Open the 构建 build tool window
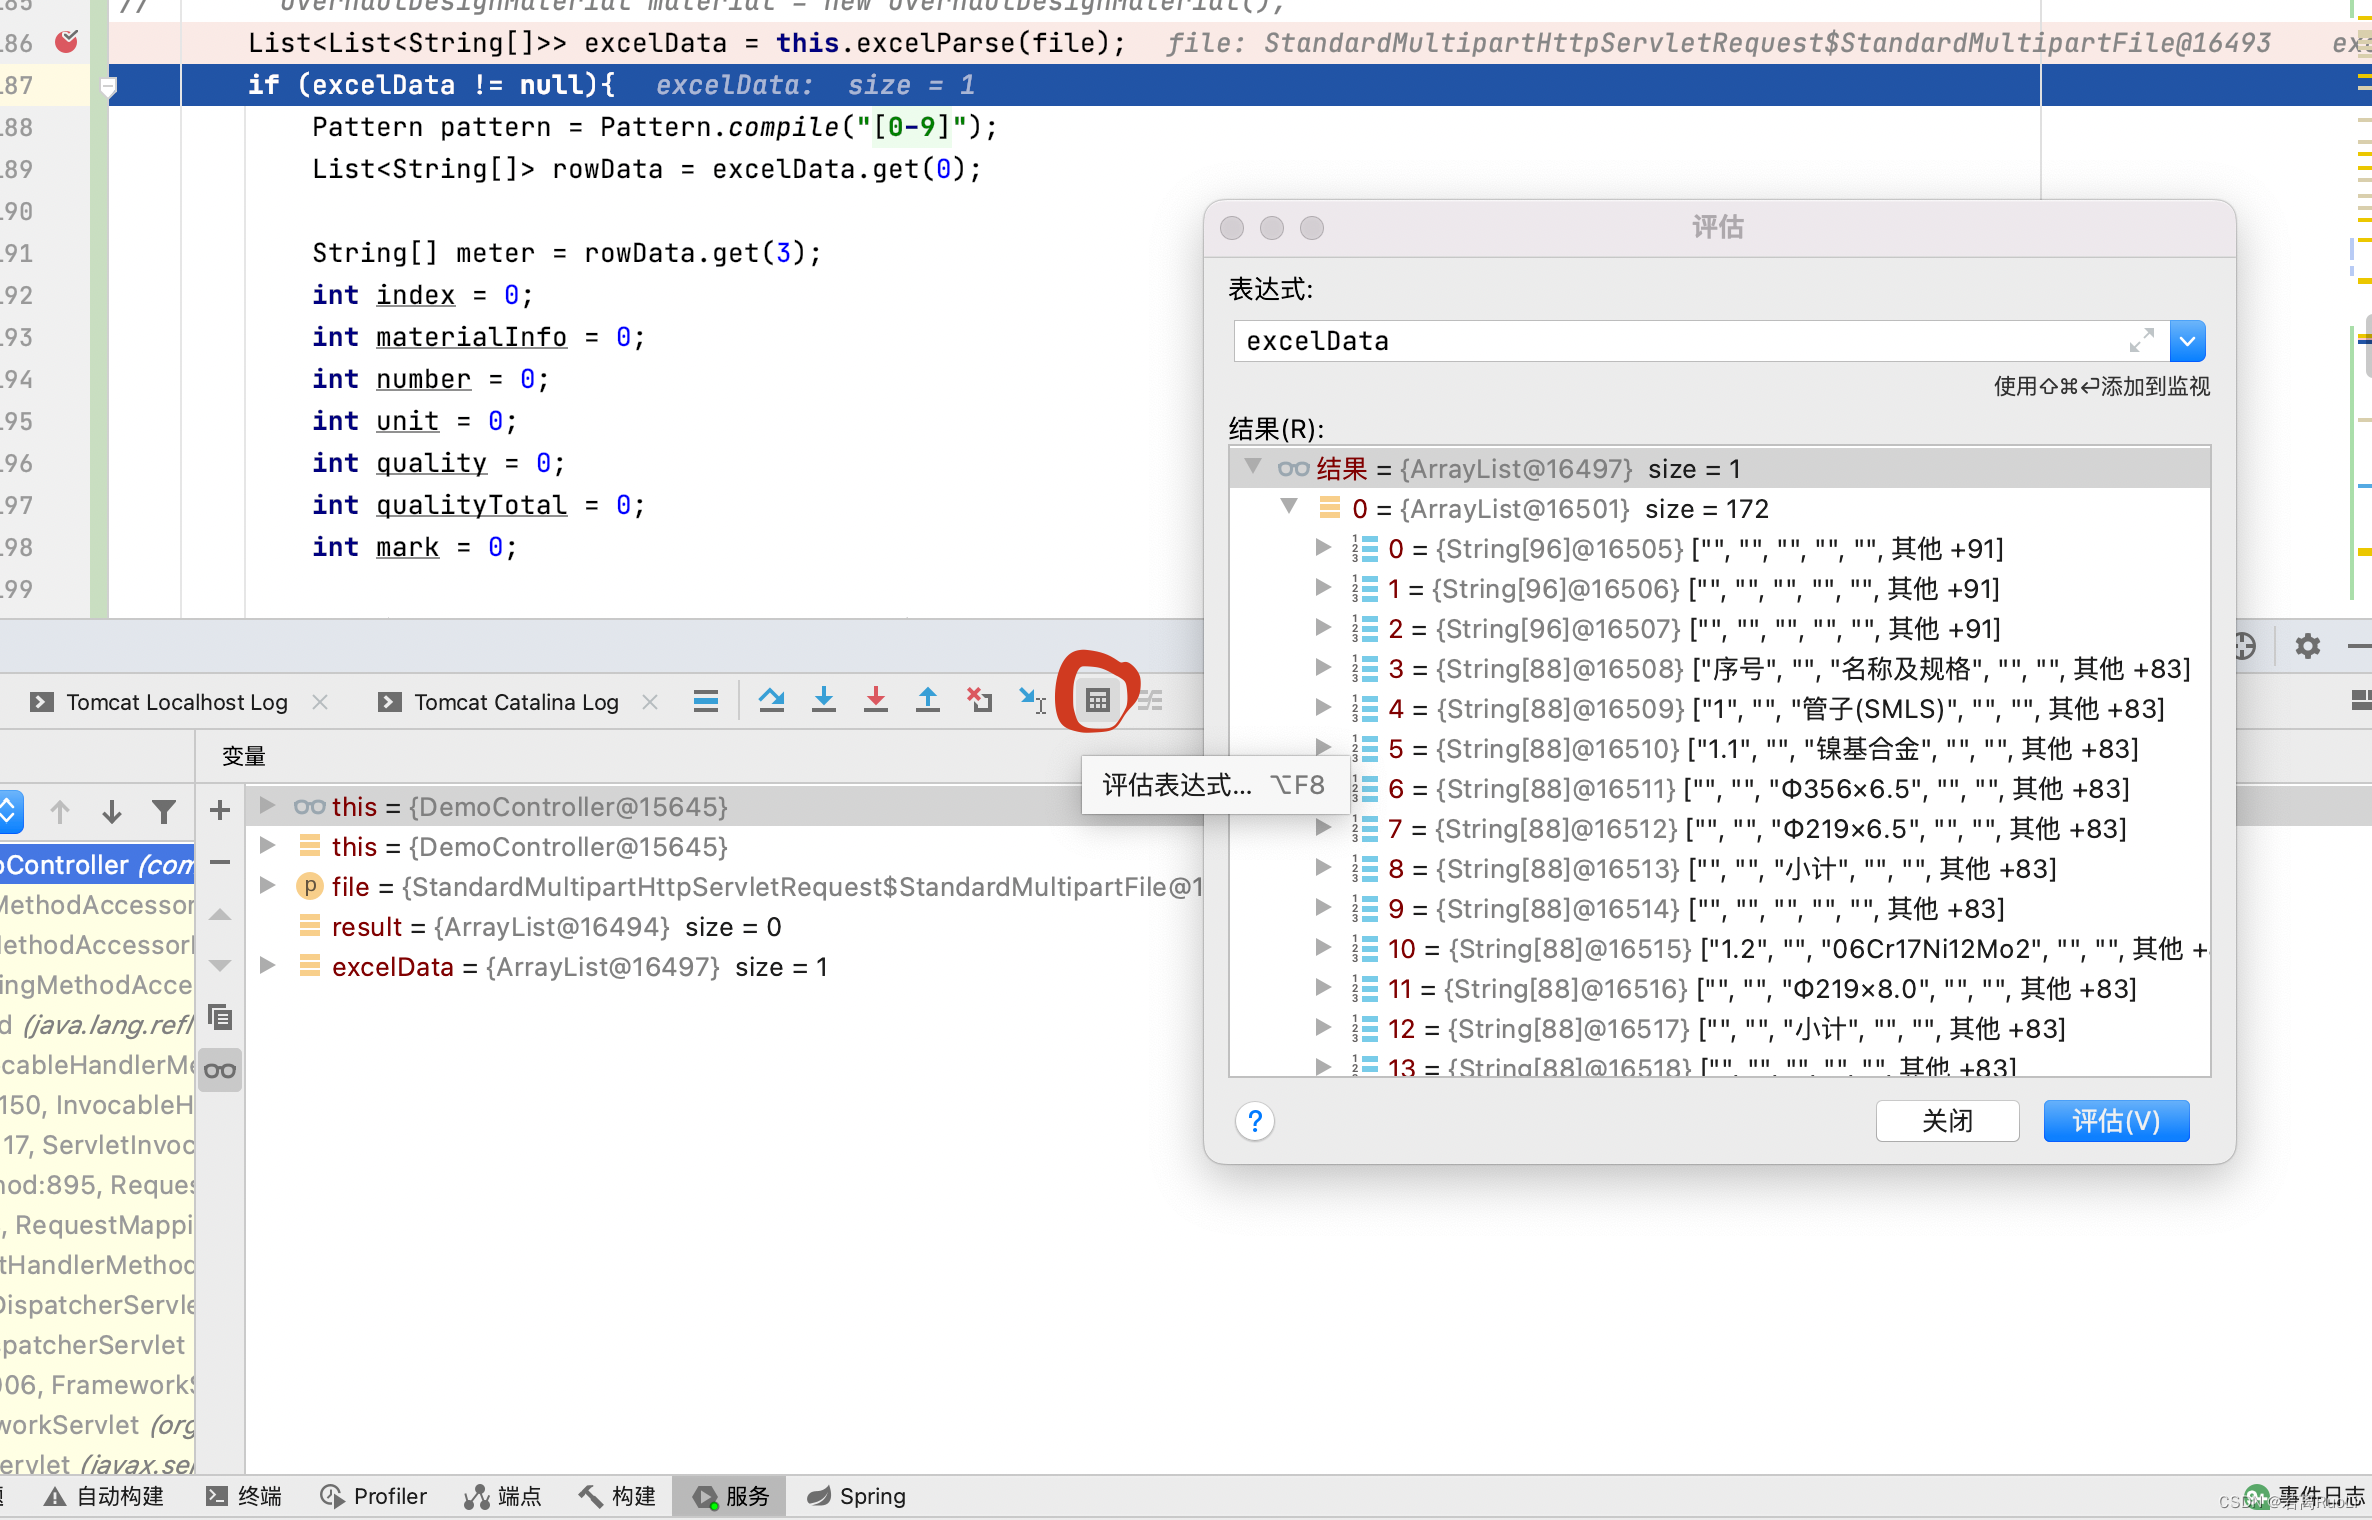Viewport: 2372px width, 1520px height. tap(617, 1496)
